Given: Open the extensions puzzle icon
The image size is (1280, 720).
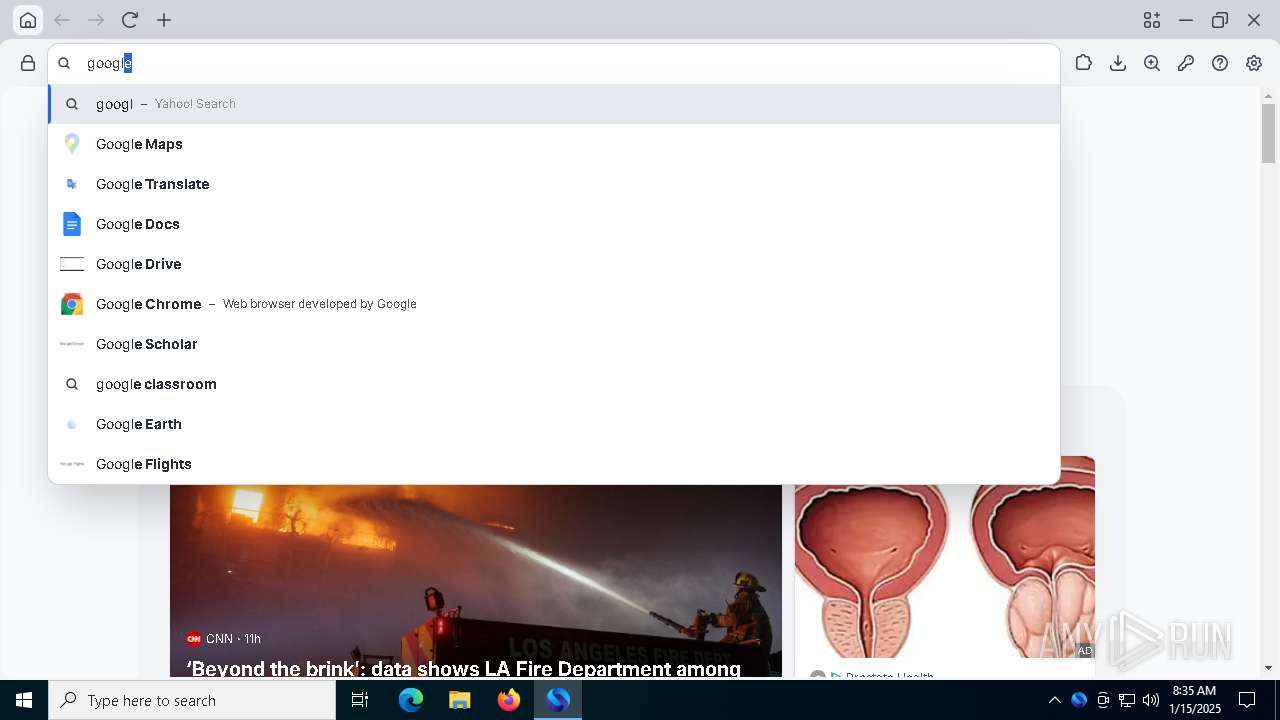Looking at the screenshot, I should click(1084, 63).
